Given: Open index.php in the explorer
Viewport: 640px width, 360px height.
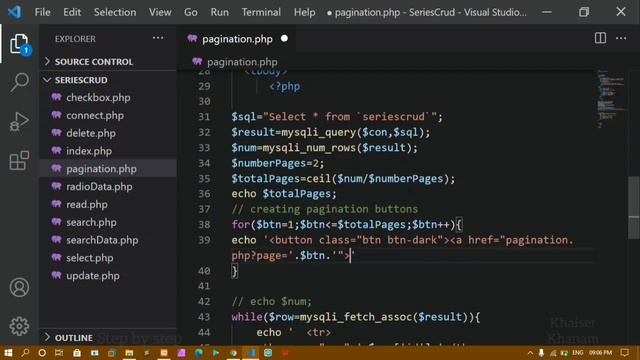Looking at the screenshot, I should pos(89,151).
